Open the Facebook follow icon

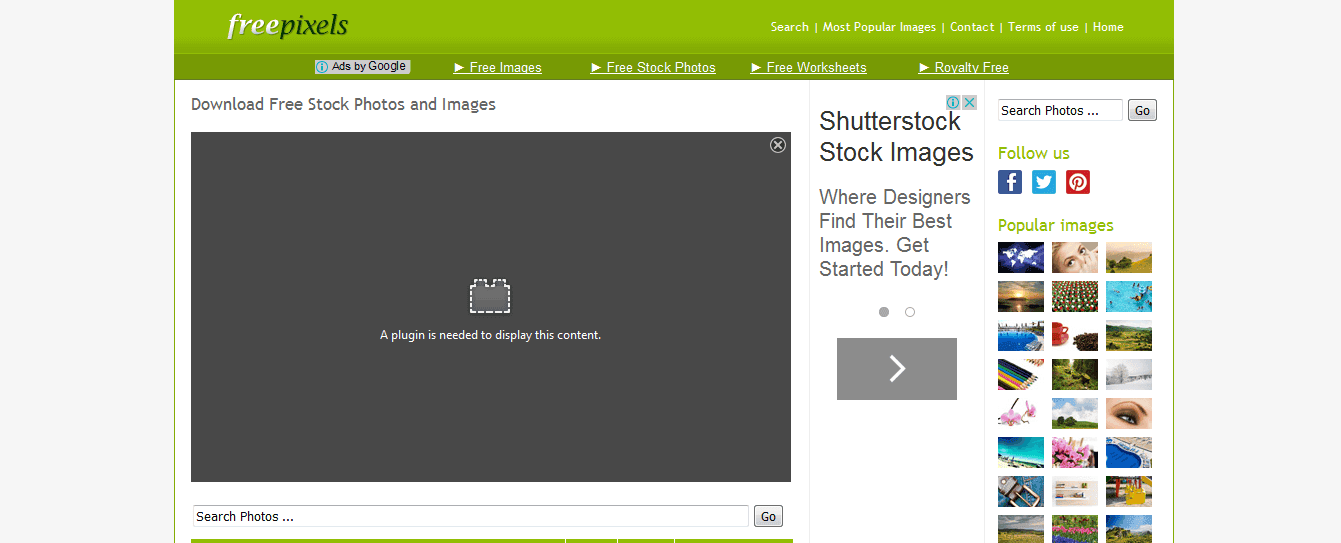coord(1010,182)
